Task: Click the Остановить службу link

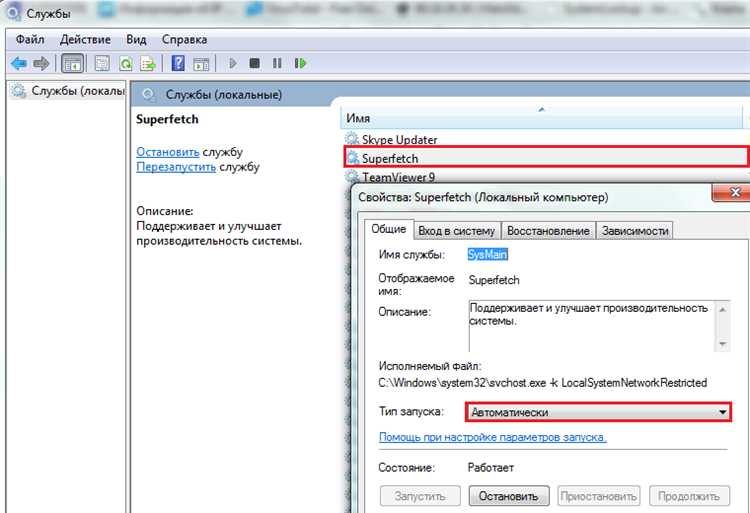Action: coord(168,152)
